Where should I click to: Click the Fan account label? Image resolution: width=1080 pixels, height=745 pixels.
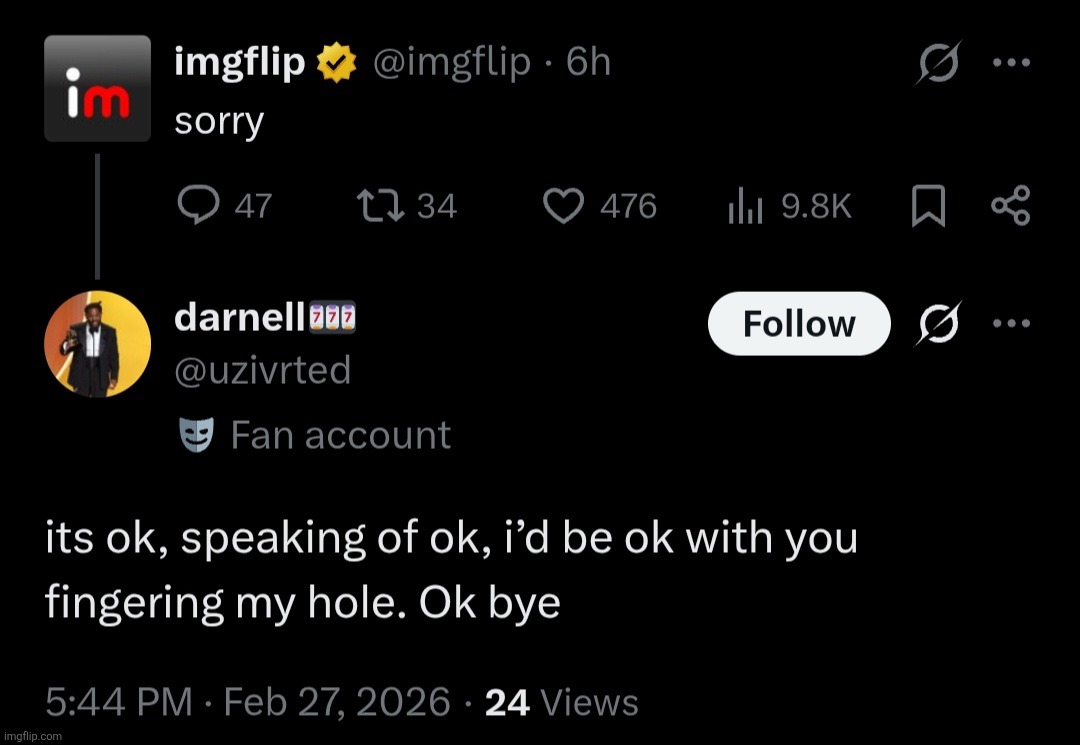click(340, 435)
